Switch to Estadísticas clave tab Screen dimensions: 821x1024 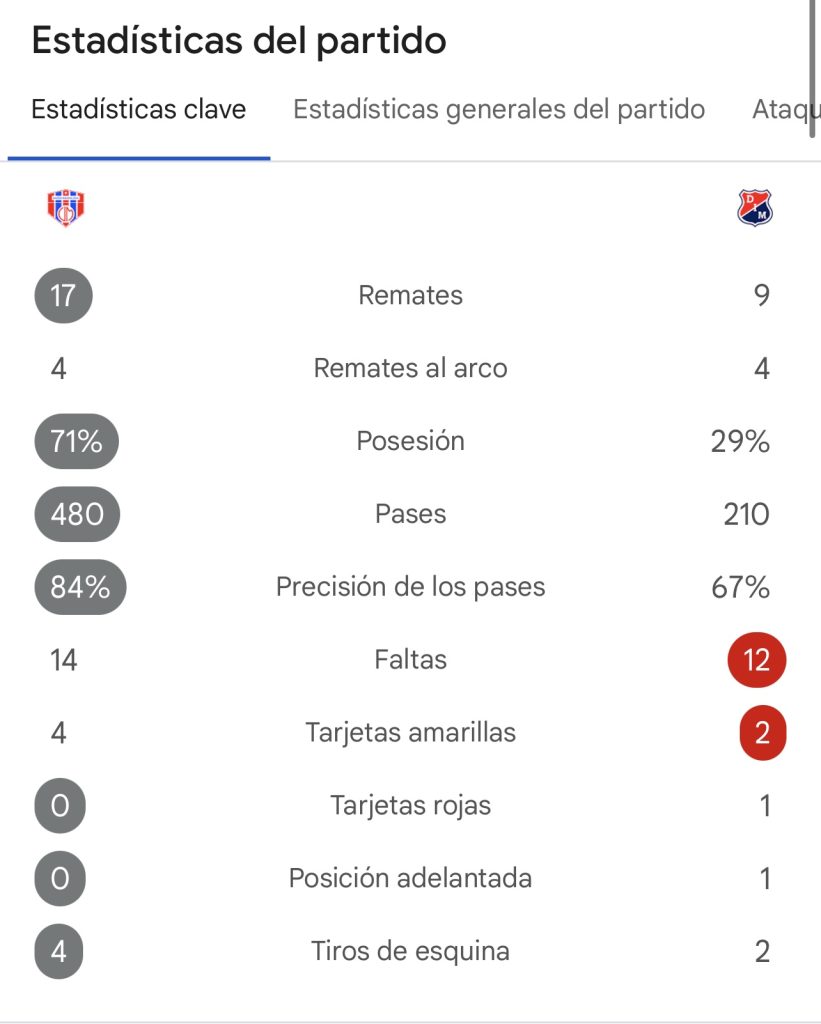coord(138,109)
